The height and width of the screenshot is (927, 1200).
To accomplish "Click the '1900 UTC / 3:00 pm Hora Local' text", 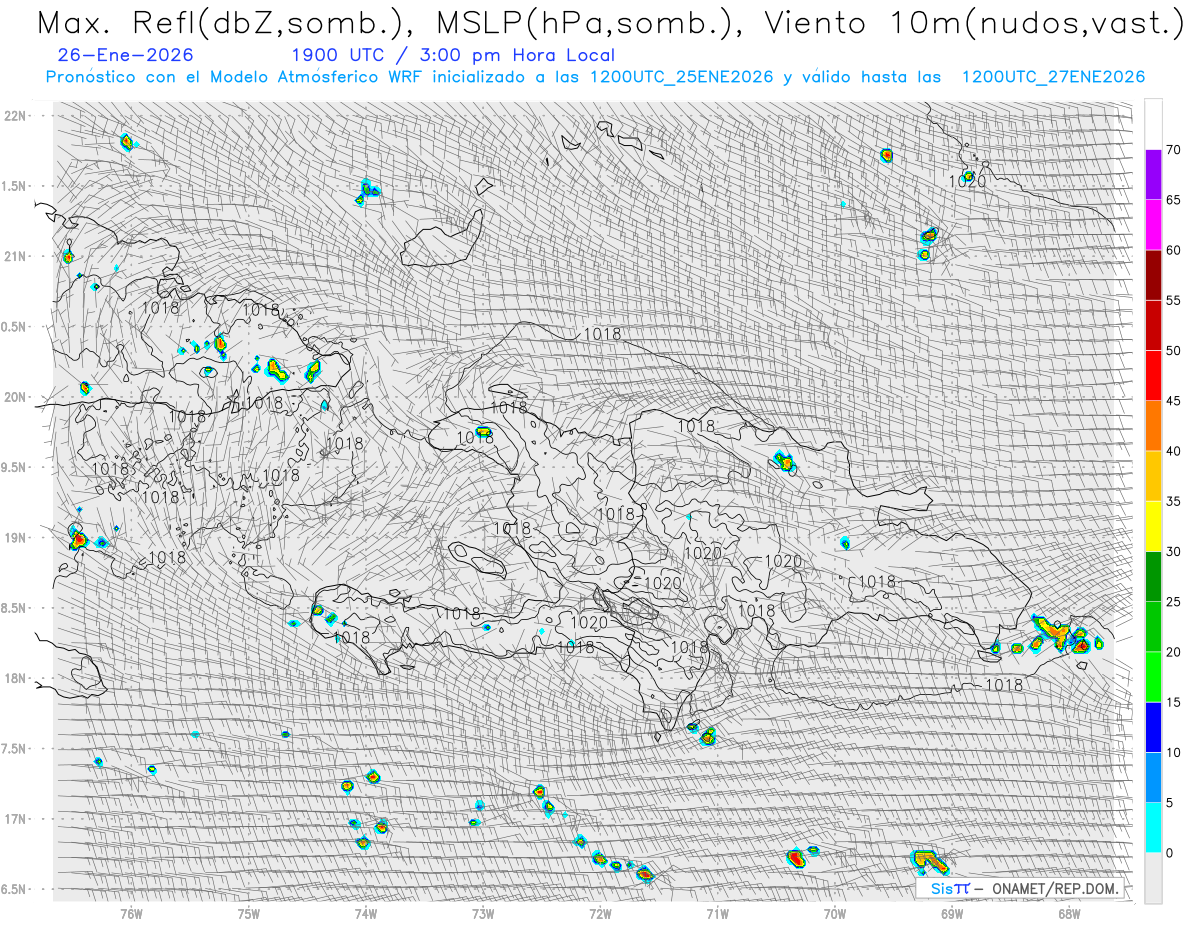I will pyautogui.click(x=453, y=55).
